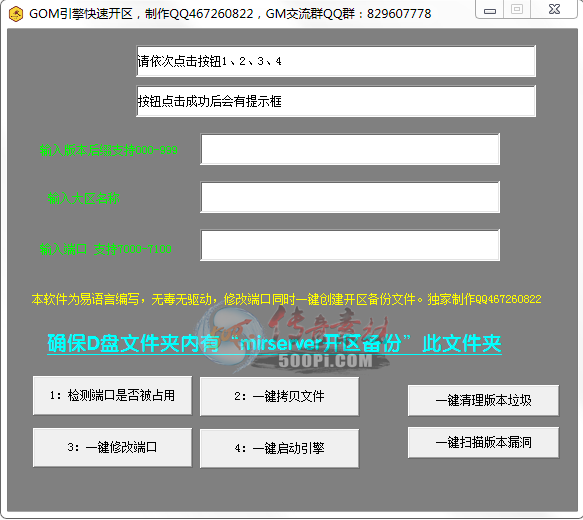This screenshot has width=583, height=520.
Task: Click the window title text GOM引擎快速开区
Action: (x=230, y=14)
